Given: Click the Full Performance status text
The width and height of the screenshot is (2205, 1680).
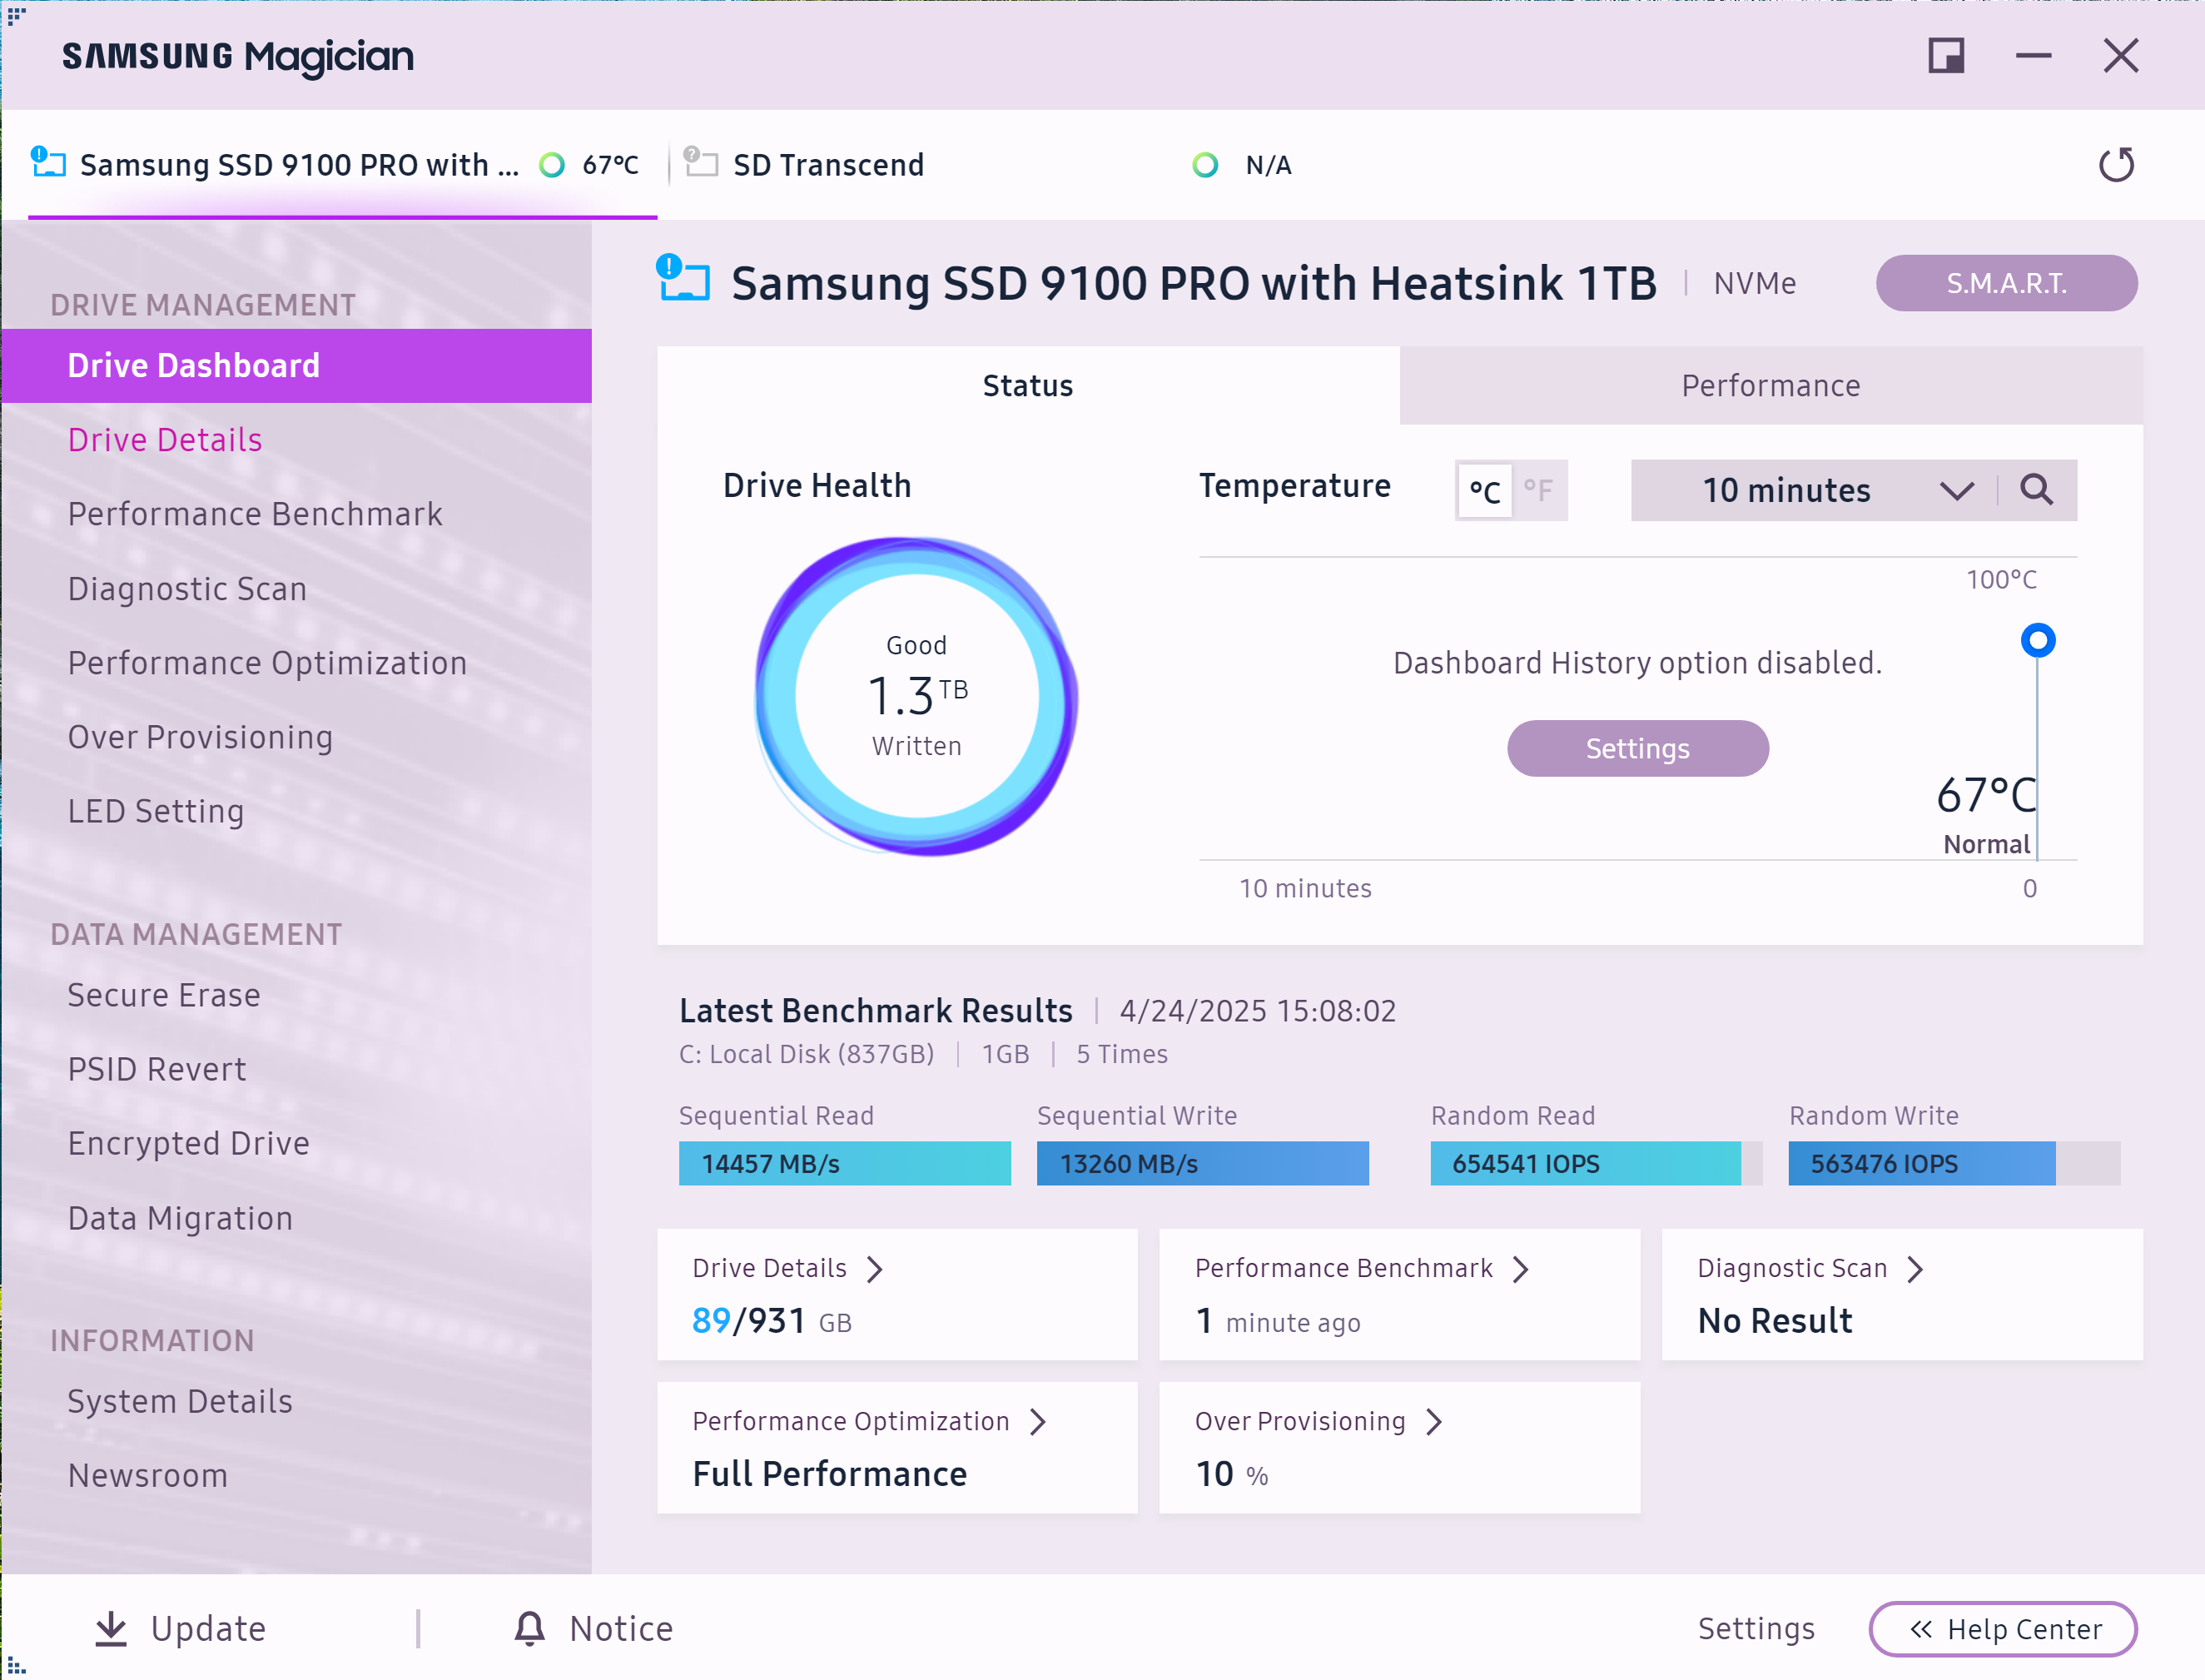Looking at the screenshot, I should [x=829, y=1474].
